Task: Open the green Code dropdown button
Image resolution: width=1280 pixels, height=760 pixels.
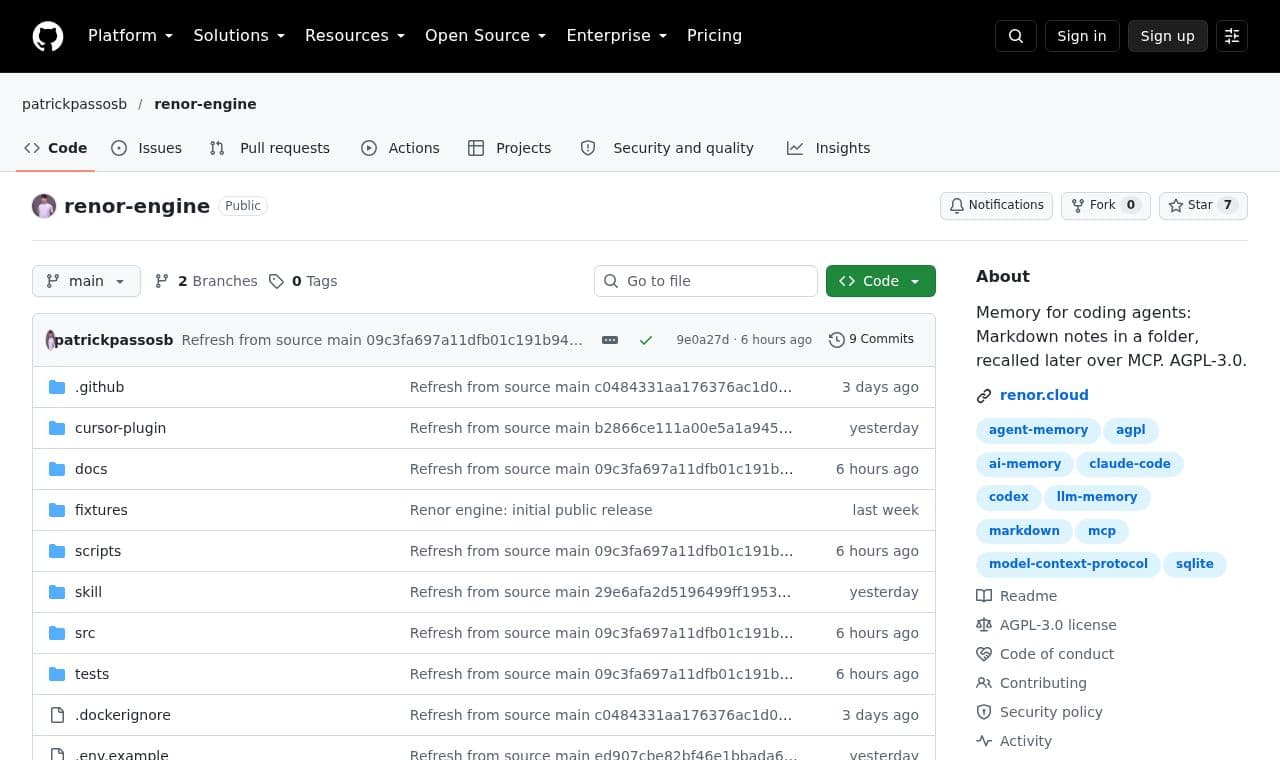Action: coord(881,281)
